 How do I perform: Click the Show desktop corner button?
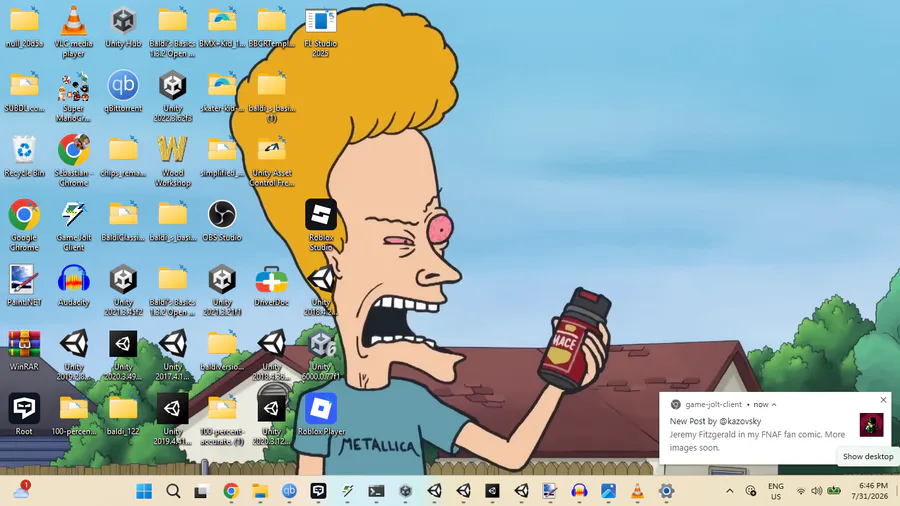(x=897, y=491)
